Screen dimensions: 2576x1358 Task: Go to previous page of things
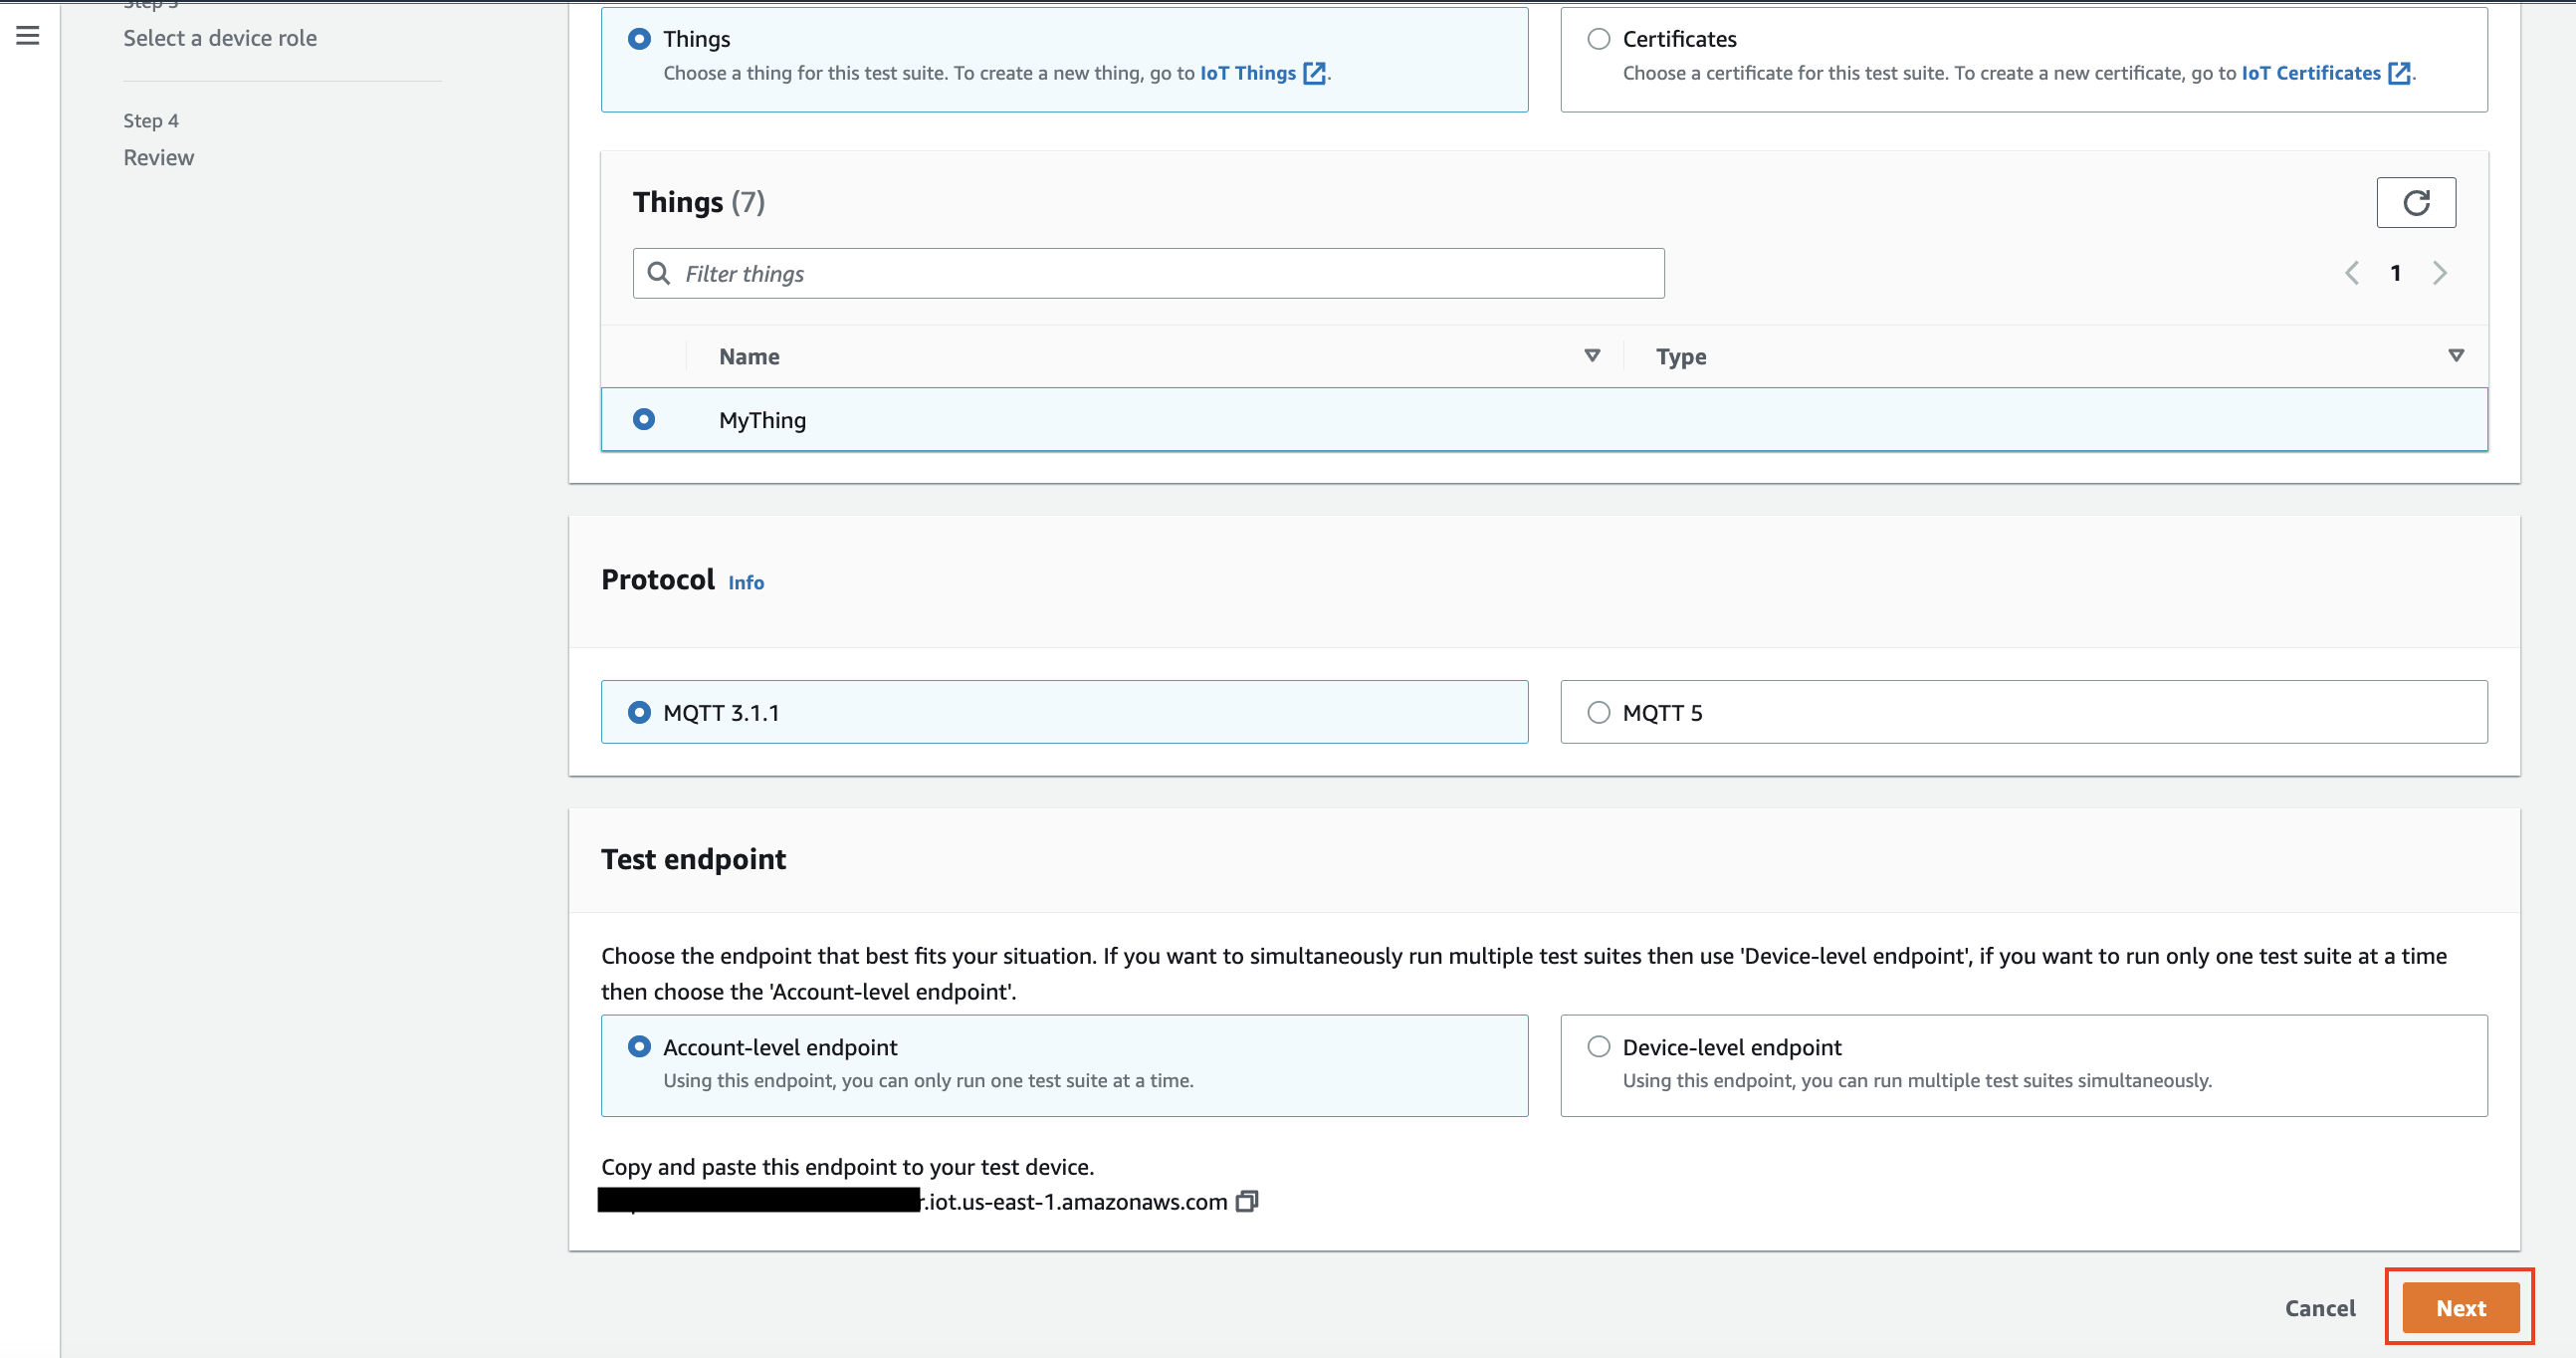click(2352, 273)
